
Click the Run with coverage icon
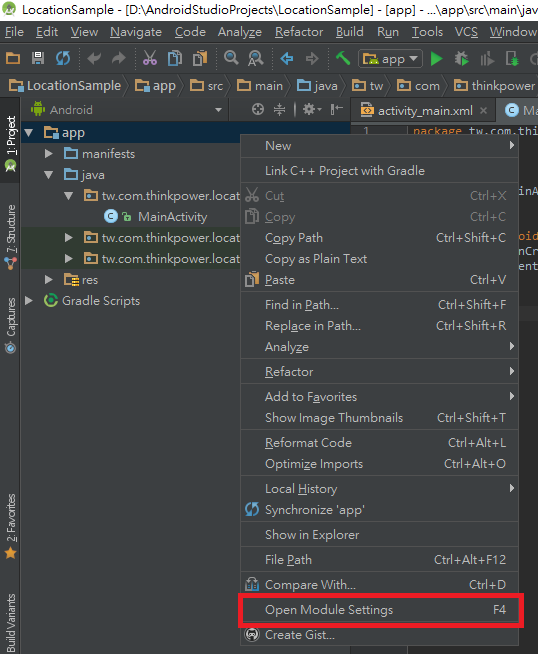coord(487,59)
